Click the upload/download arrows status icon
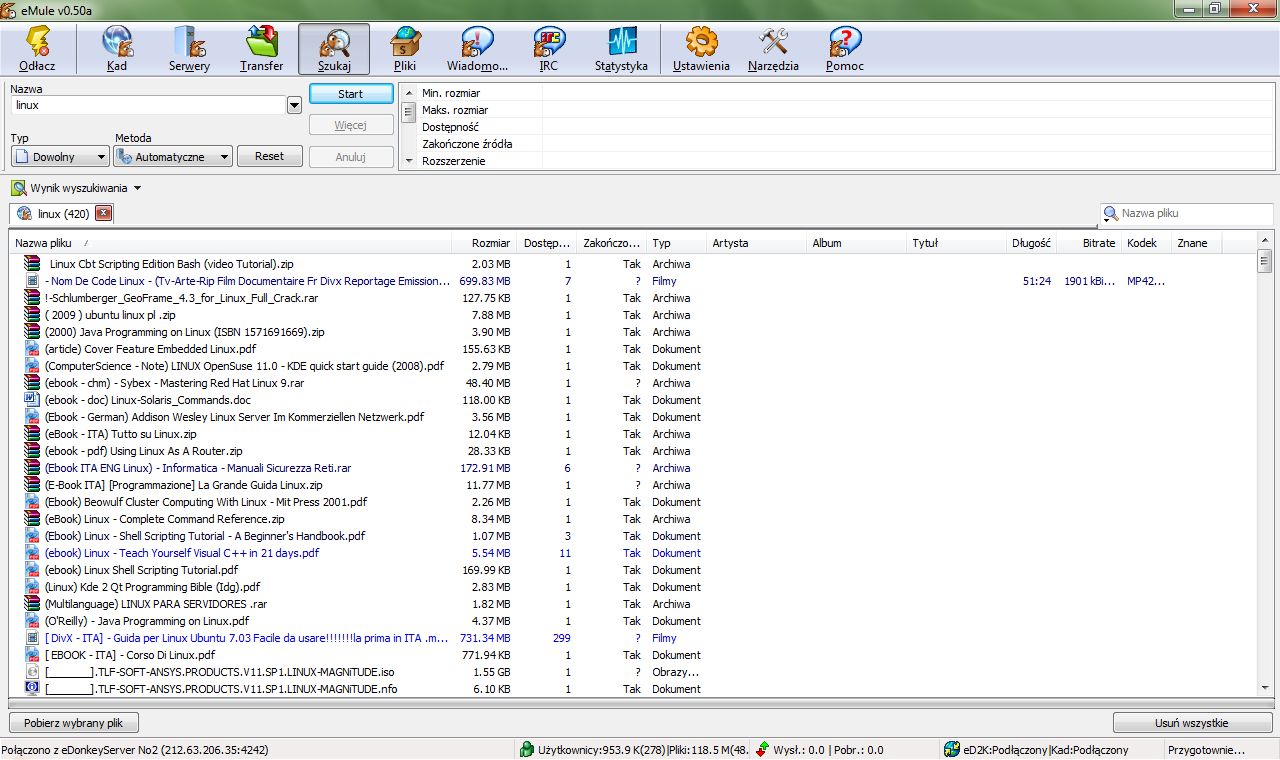This screenshot has height=760, width=1280. tap(762, 749)
